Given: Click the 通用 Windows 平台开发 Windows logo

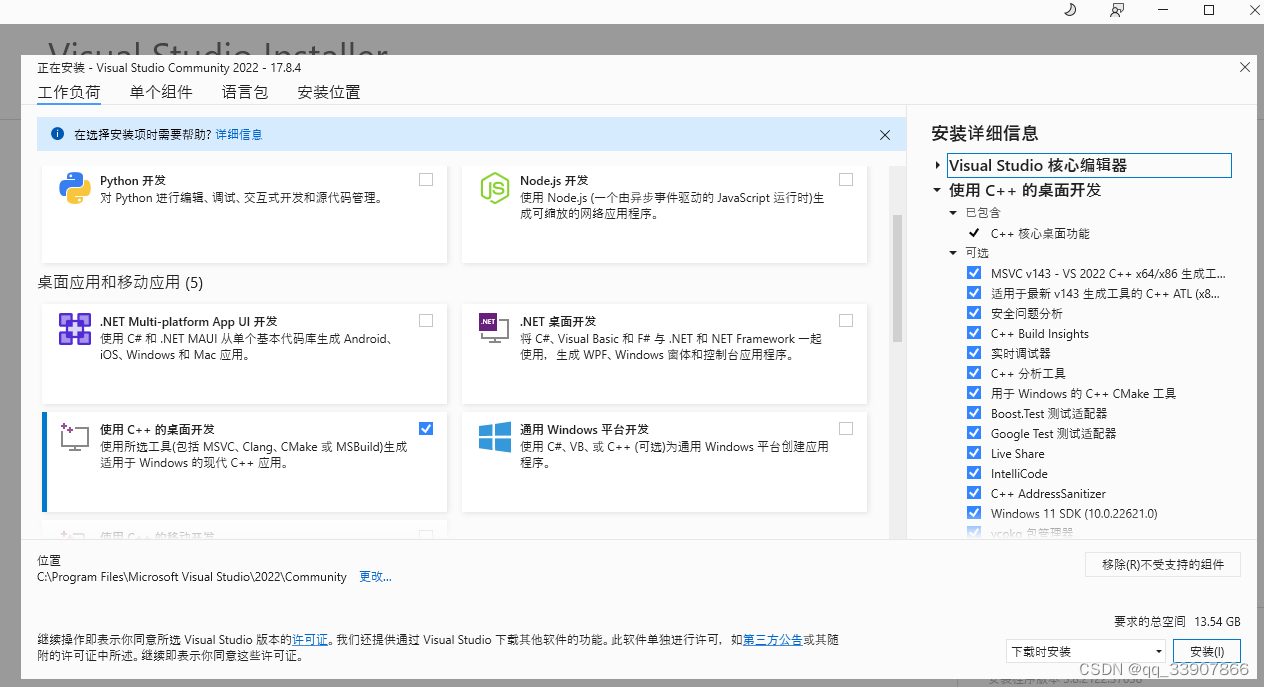Looking at the screenshot, I should point(495,438).
